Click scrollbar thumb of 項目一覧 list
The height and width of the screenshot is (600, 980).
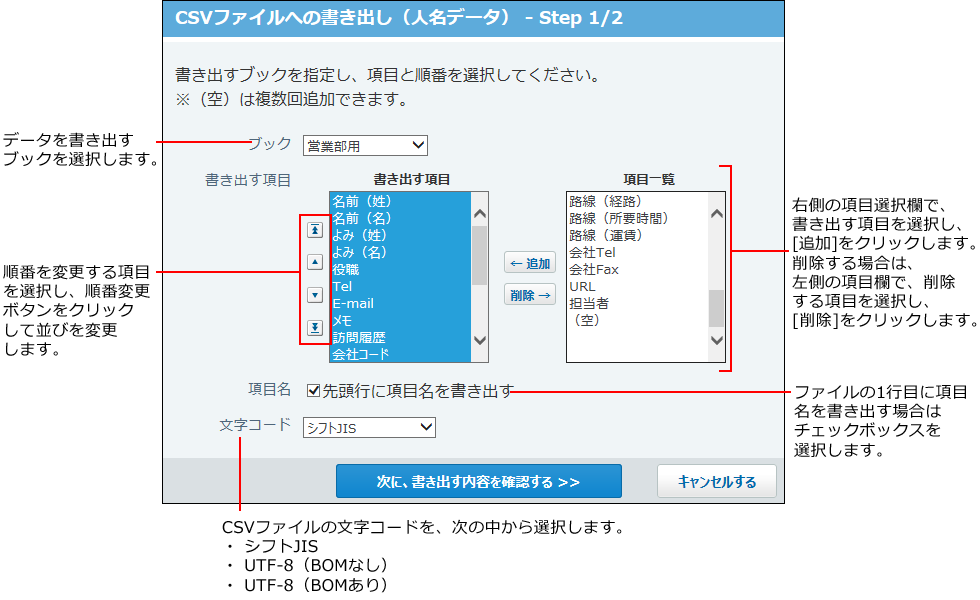(717, 308)
